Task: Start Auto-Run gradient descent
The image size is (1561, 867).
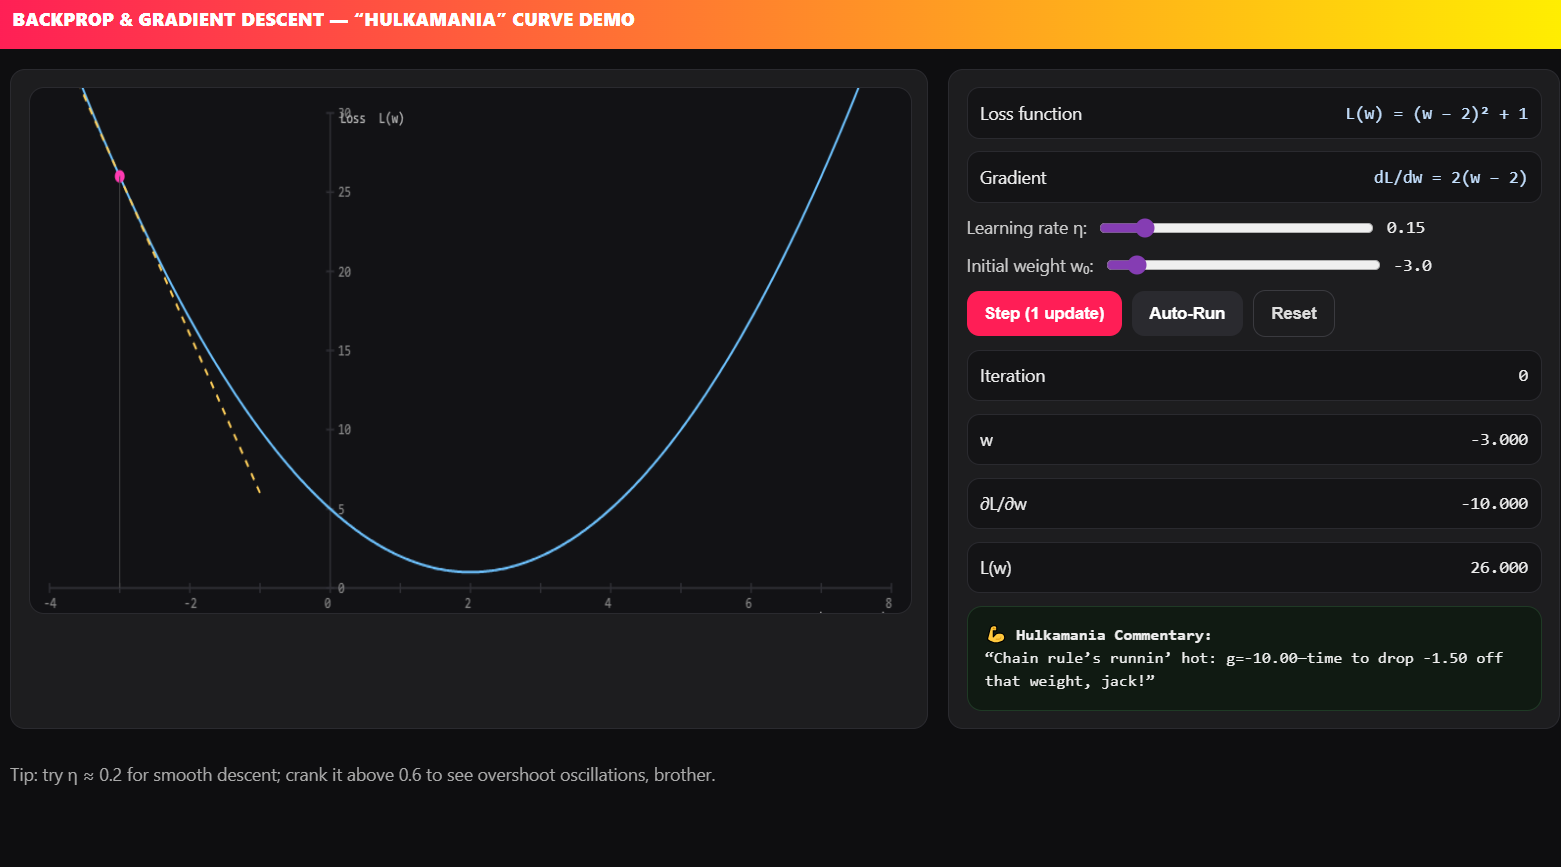Action: (x=1187, y=313)
